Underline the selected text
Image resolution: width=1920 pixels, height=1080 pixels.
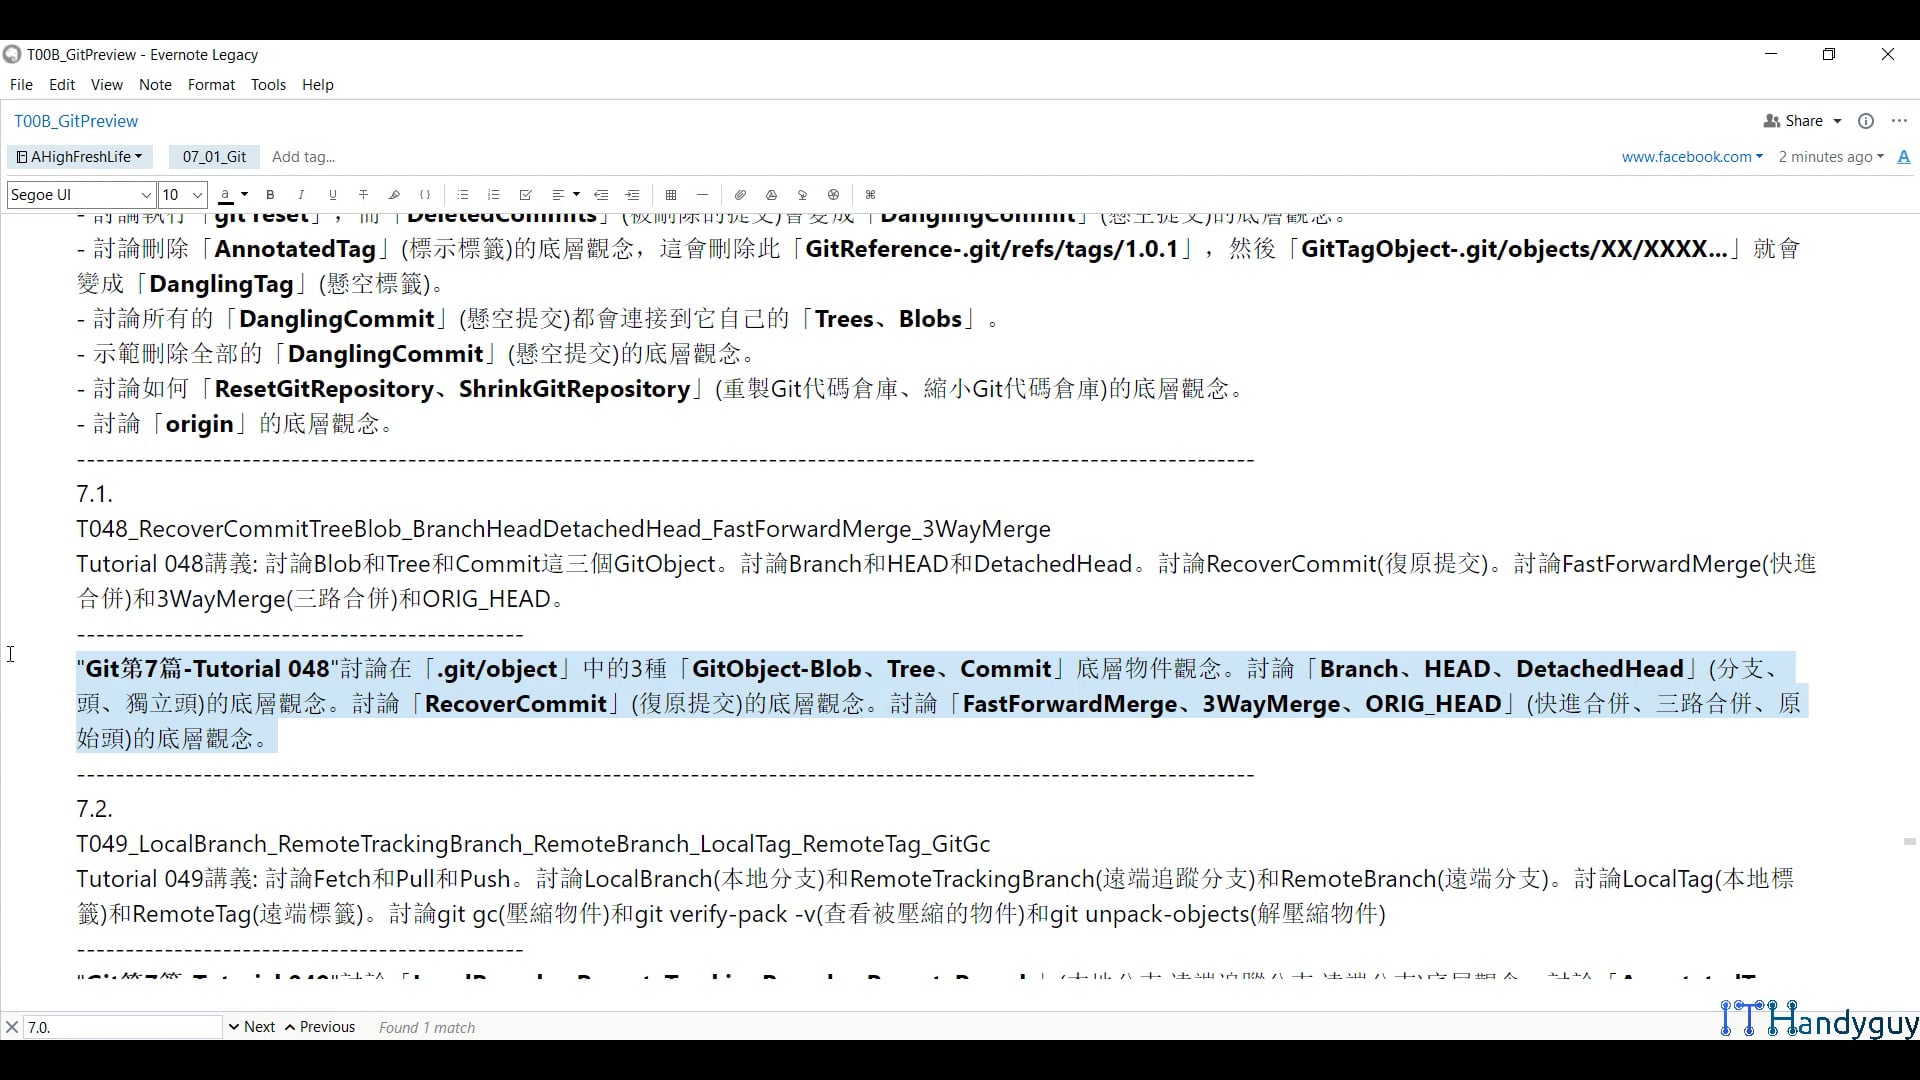click(332, 195)
